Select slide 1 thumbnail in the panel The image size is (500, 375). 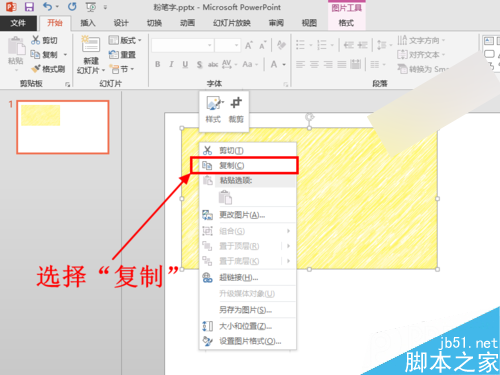[x=63, y=127]
